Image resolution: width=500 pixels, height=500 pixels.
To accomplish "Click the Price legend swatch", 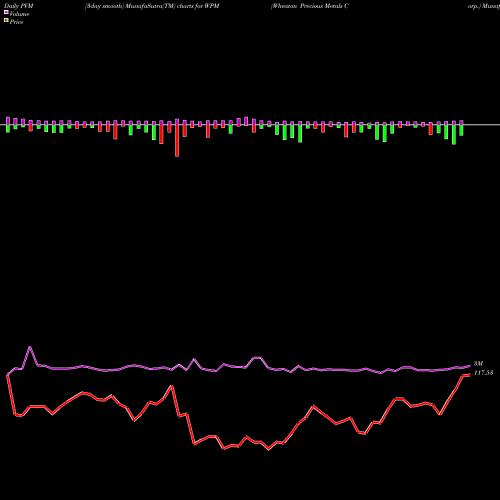I will pyautogui.click(x=6, y=21).
